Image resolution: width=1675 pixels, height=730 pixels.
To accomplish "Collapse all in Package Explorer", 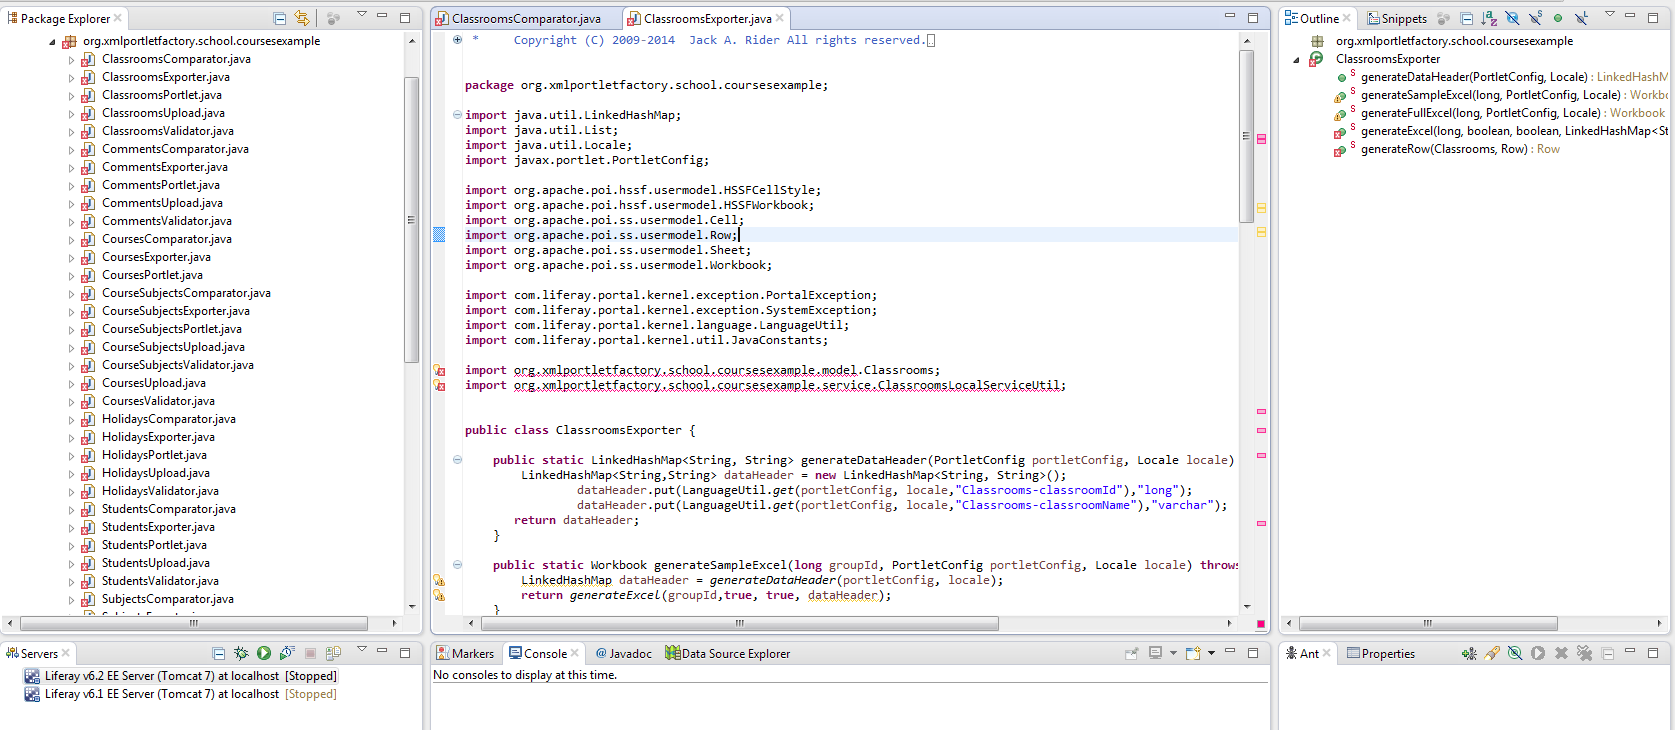I will (x=279, y=18).
